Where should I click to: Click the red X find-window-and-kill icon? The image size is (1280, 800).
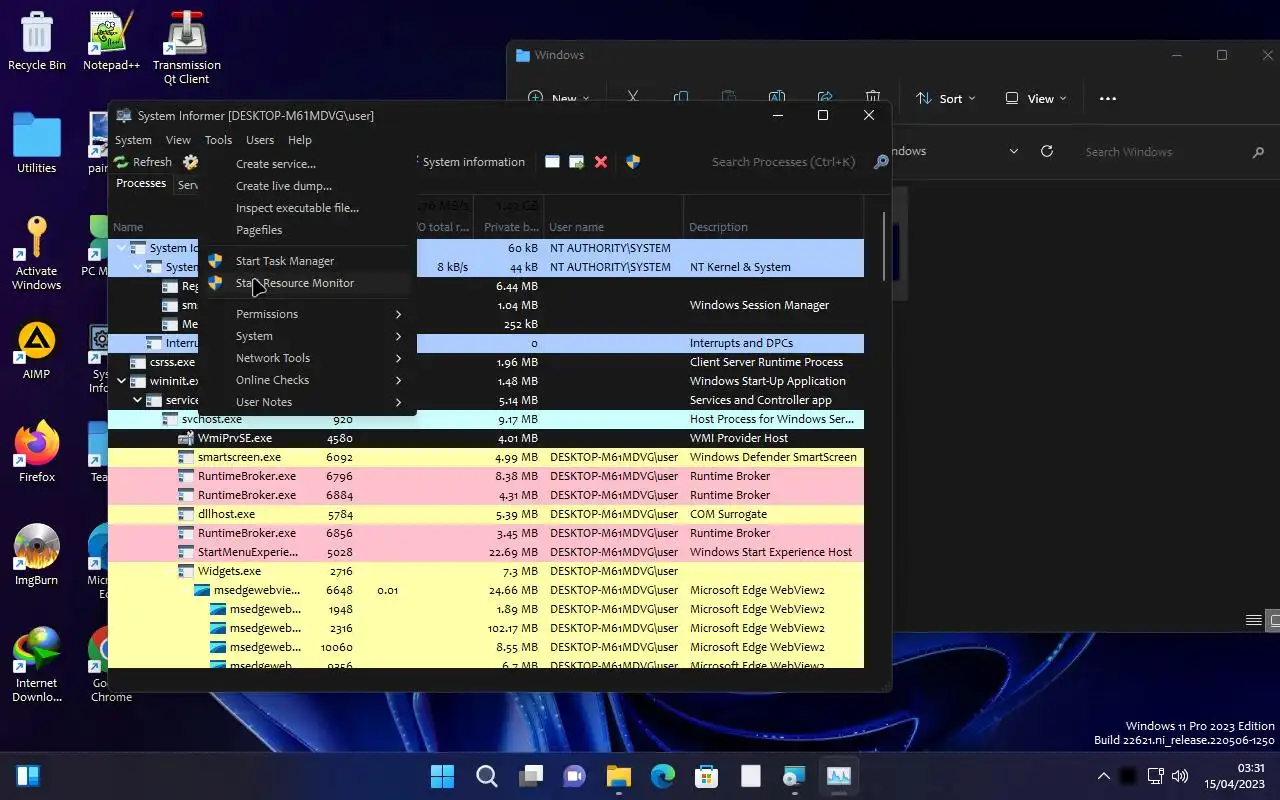tap(601, 162)
